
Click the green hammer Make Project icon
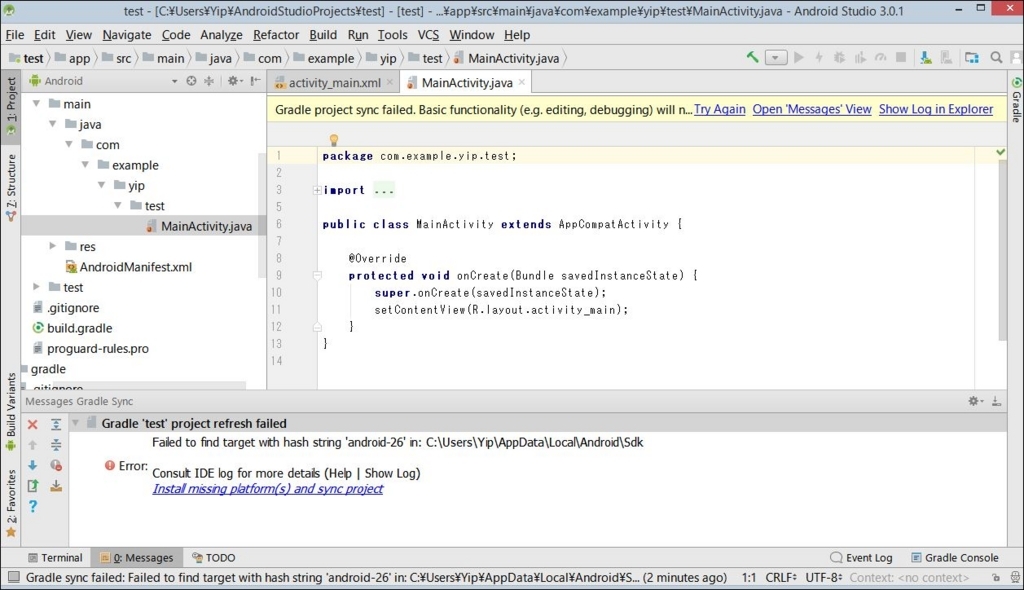(x=752, y=57)
